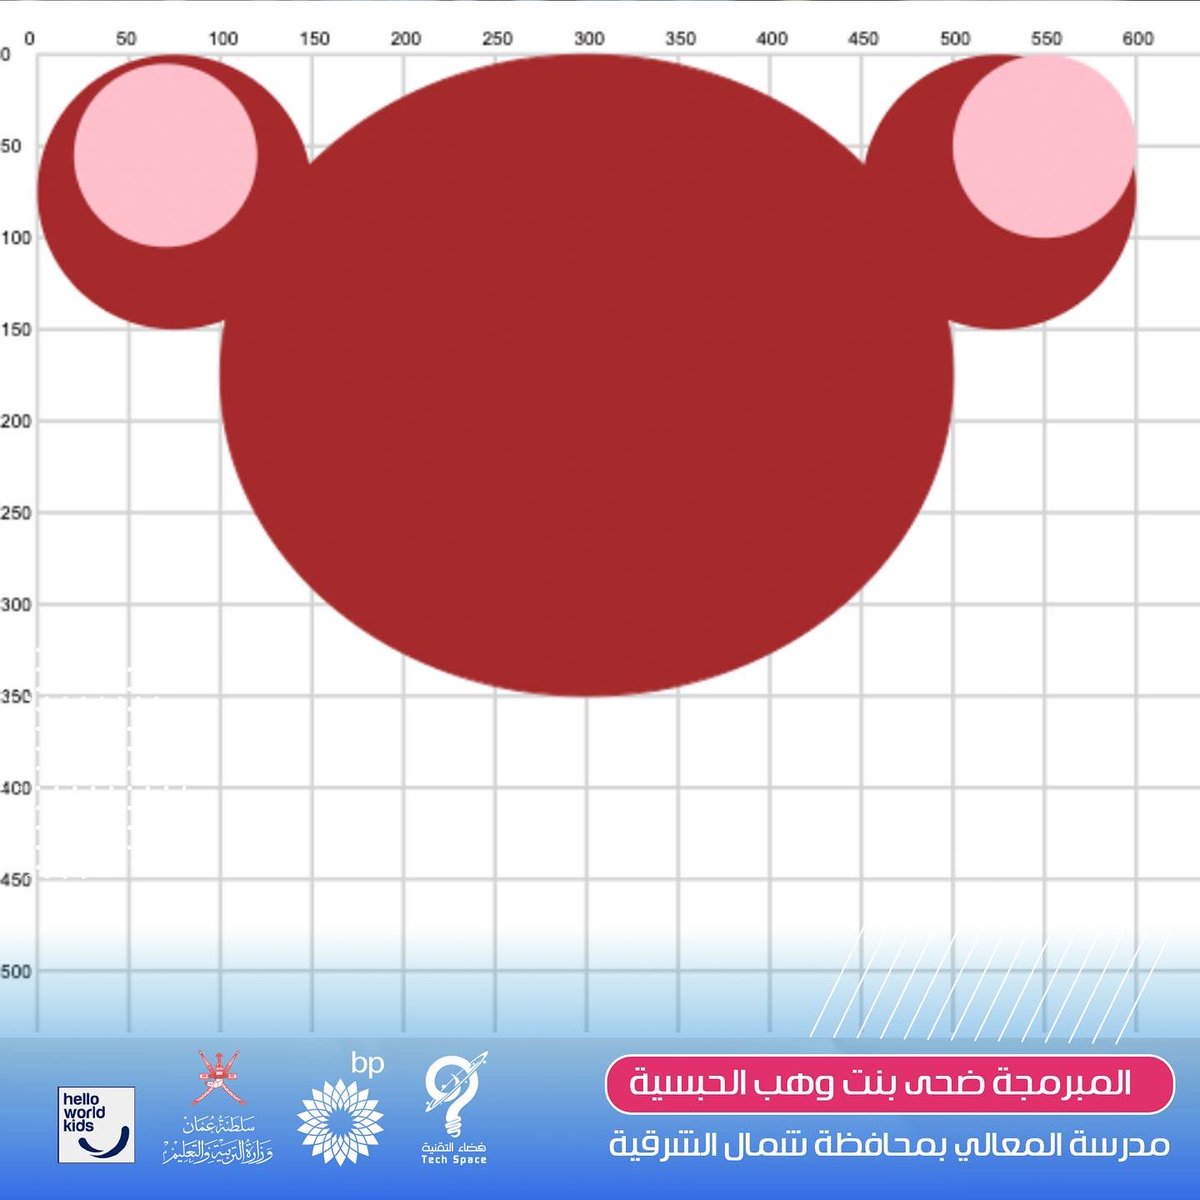Click the top axis label 600
Image resolution: width=1200 pixels, height=1200 pixels.
click(x=1138, y=39)
